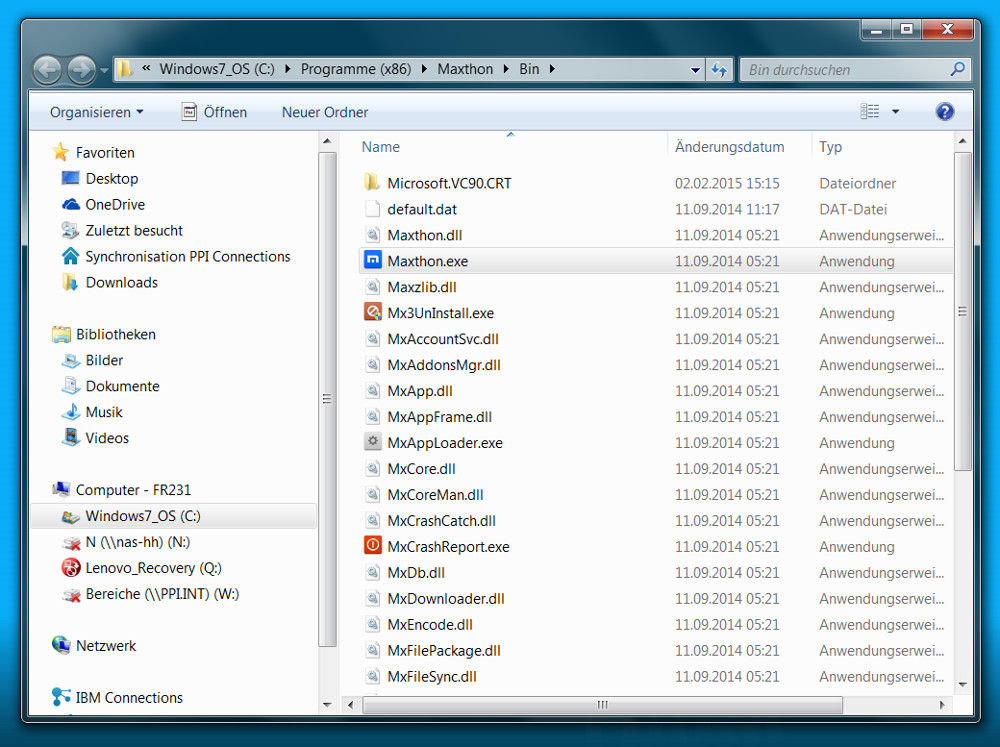This screenshot has width=1000, height=747.
Task: Click the Forward navigation arrow
Action: 82,70
